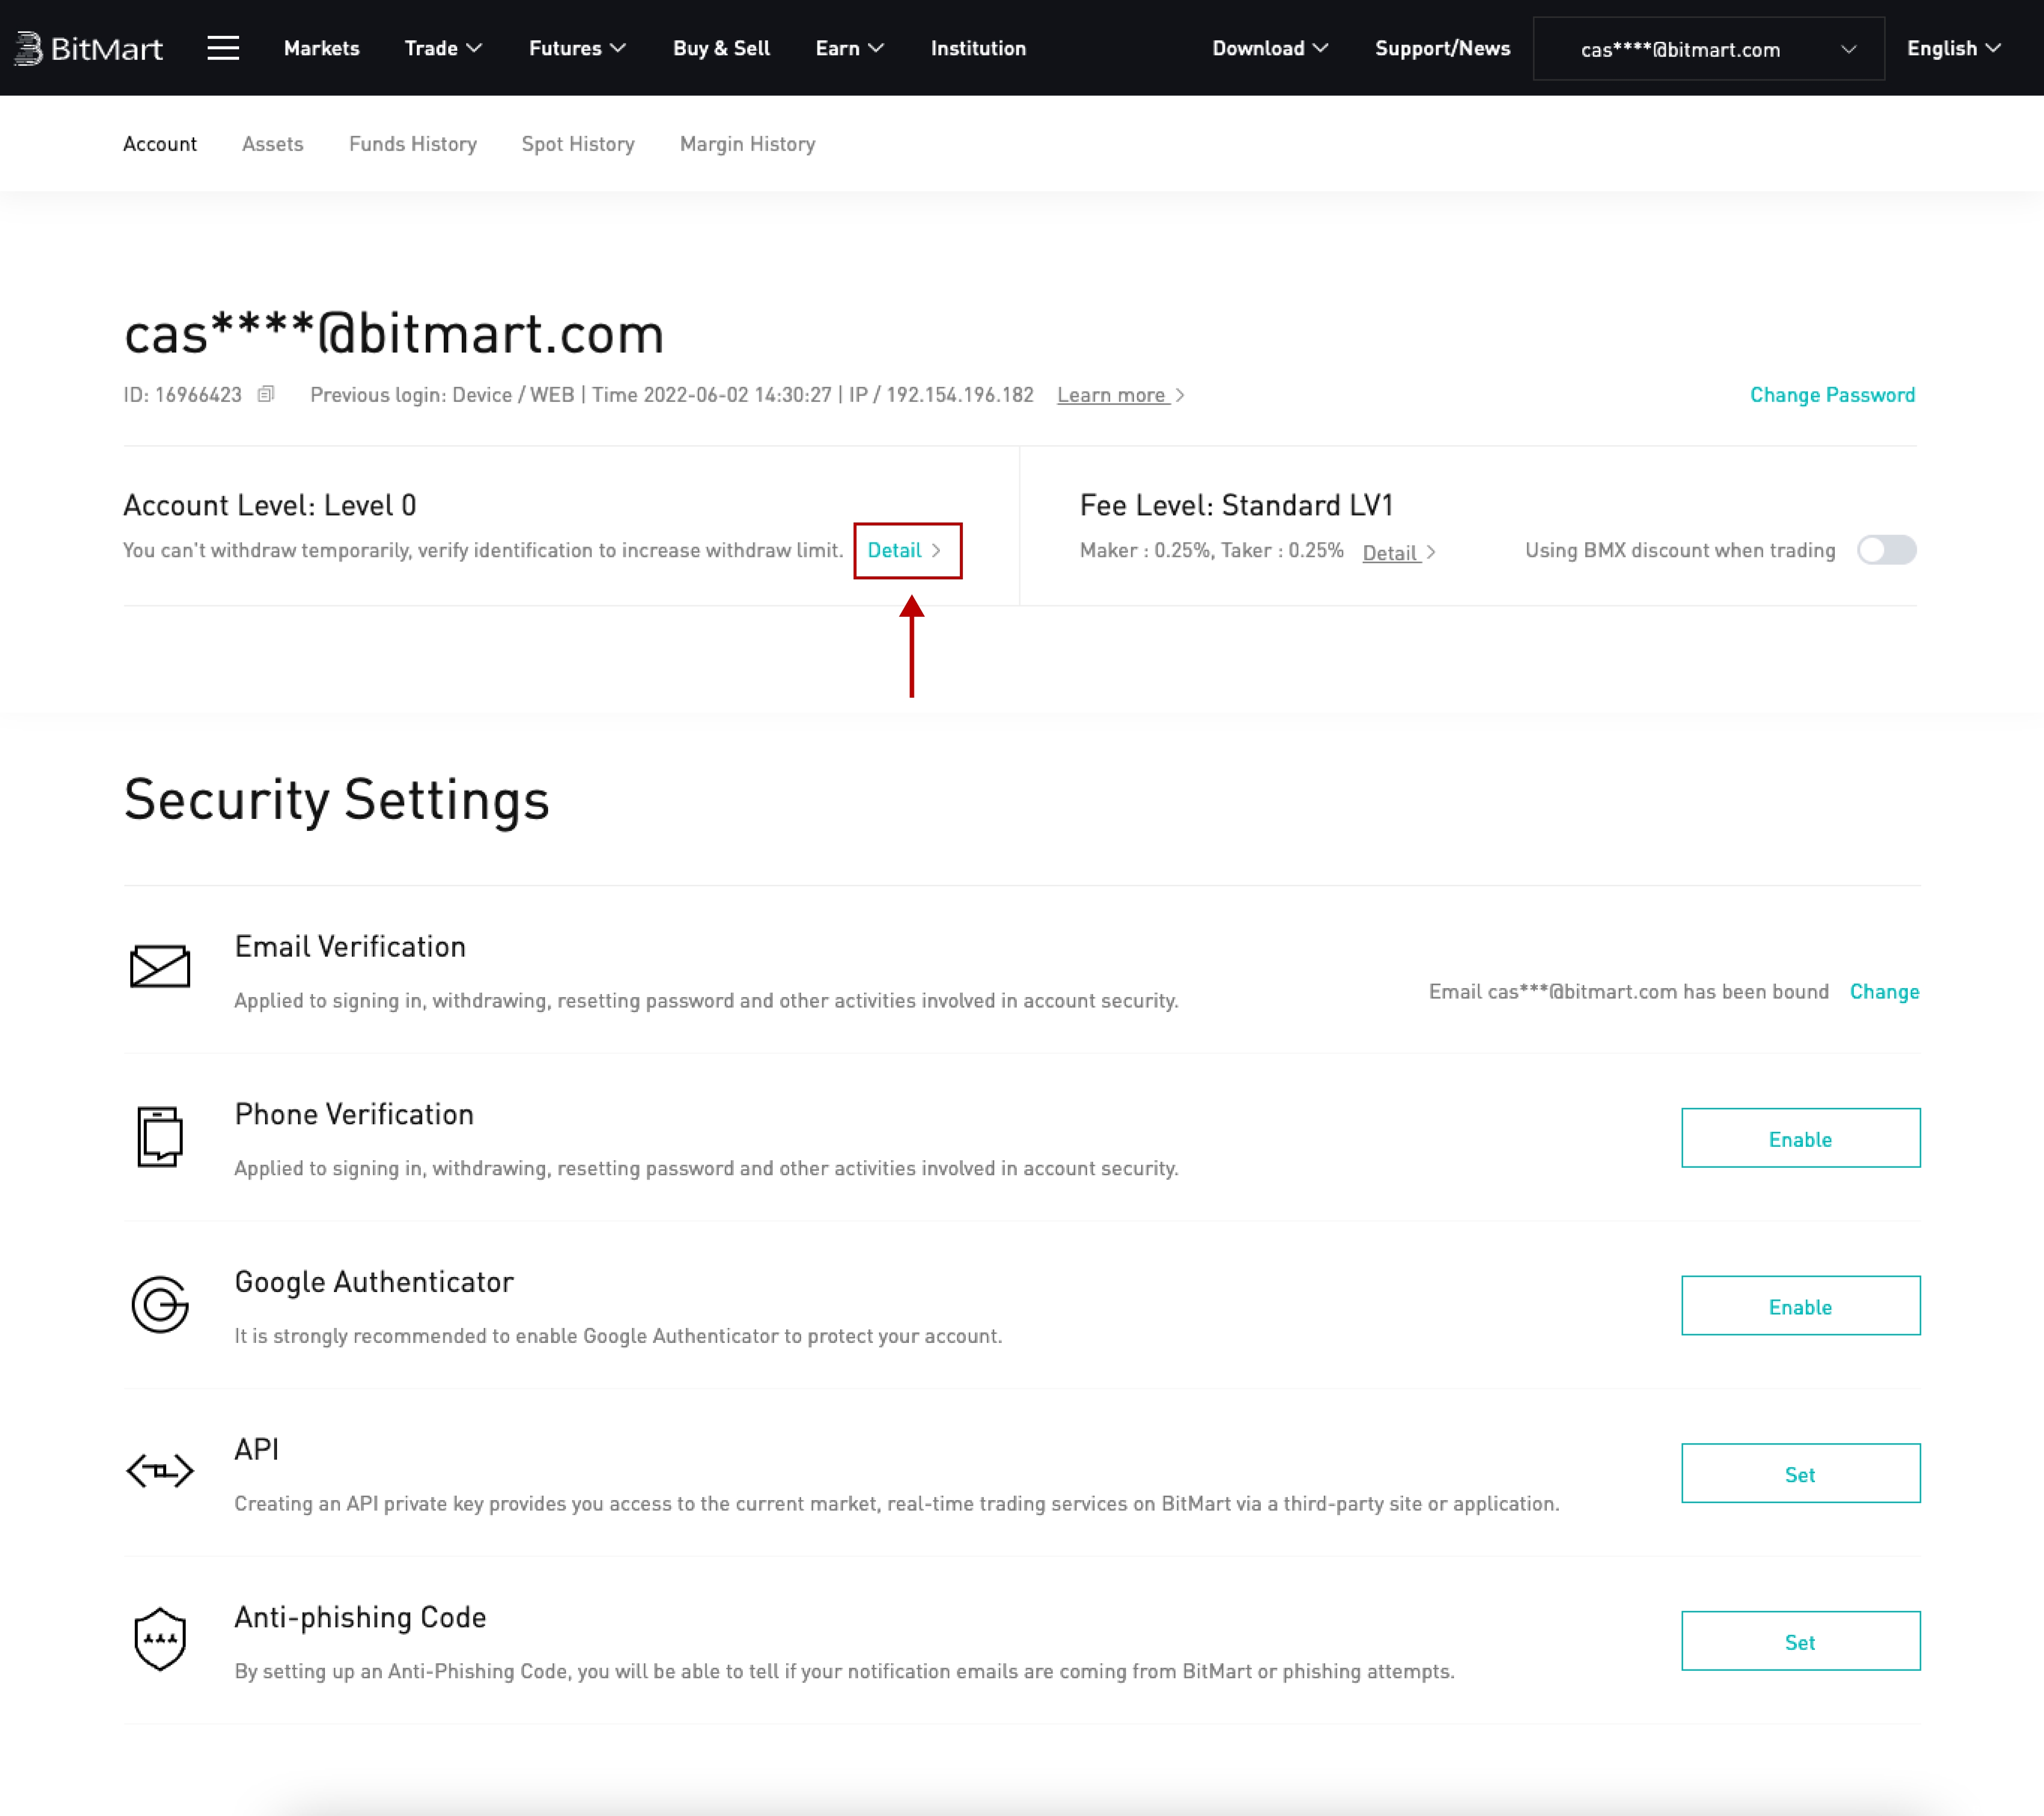Expand the Trade dropdown menu
This screenshot has height=1816, width=2044.
443,48
